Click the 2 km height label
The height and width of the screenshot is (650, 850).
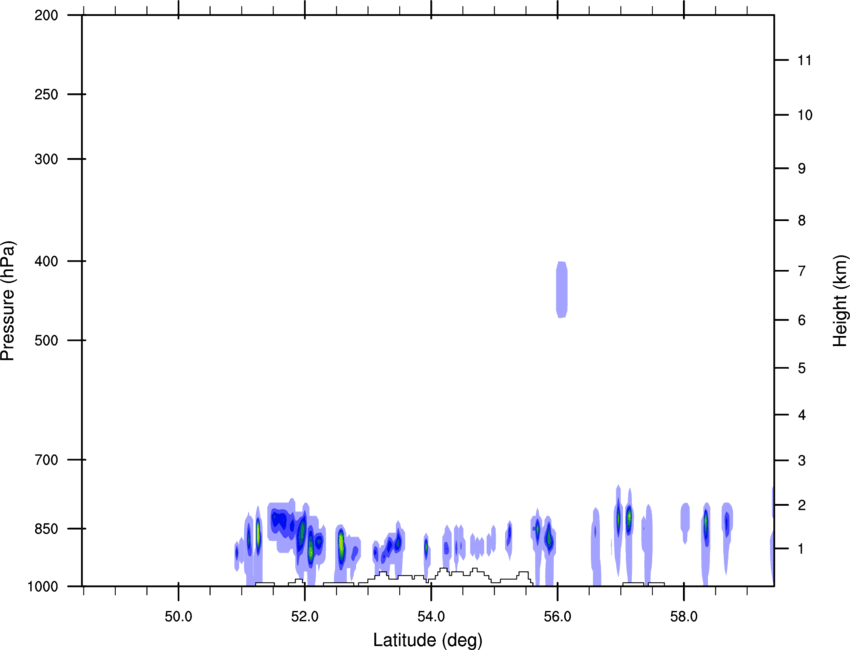tap(801, 505)
